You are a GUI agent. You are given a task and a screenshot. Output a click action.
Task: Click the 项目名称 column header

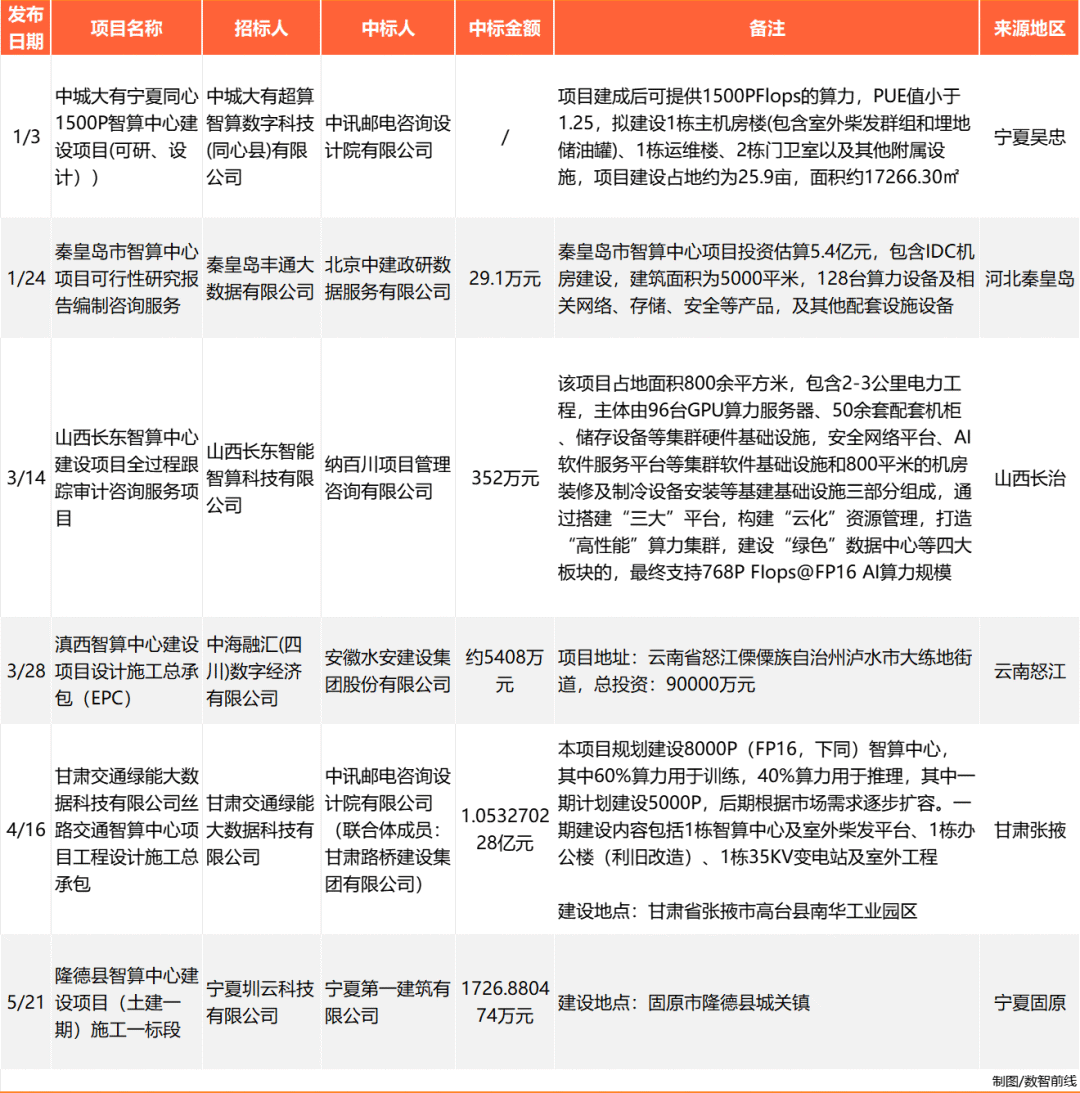[x=126, y=28]
